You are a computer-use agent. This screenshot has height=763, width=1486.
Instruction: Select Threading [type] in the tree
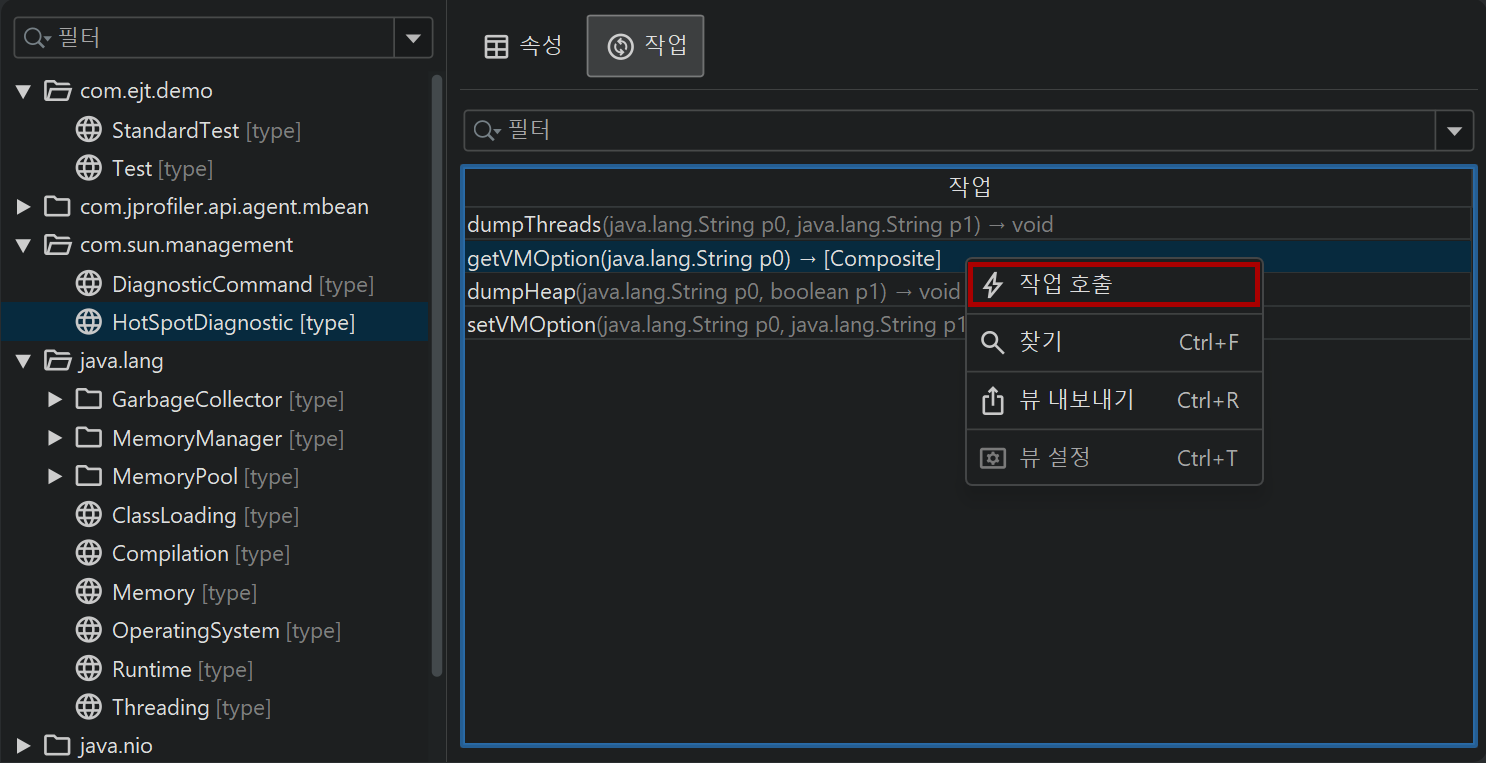click(x=191, y=707)
